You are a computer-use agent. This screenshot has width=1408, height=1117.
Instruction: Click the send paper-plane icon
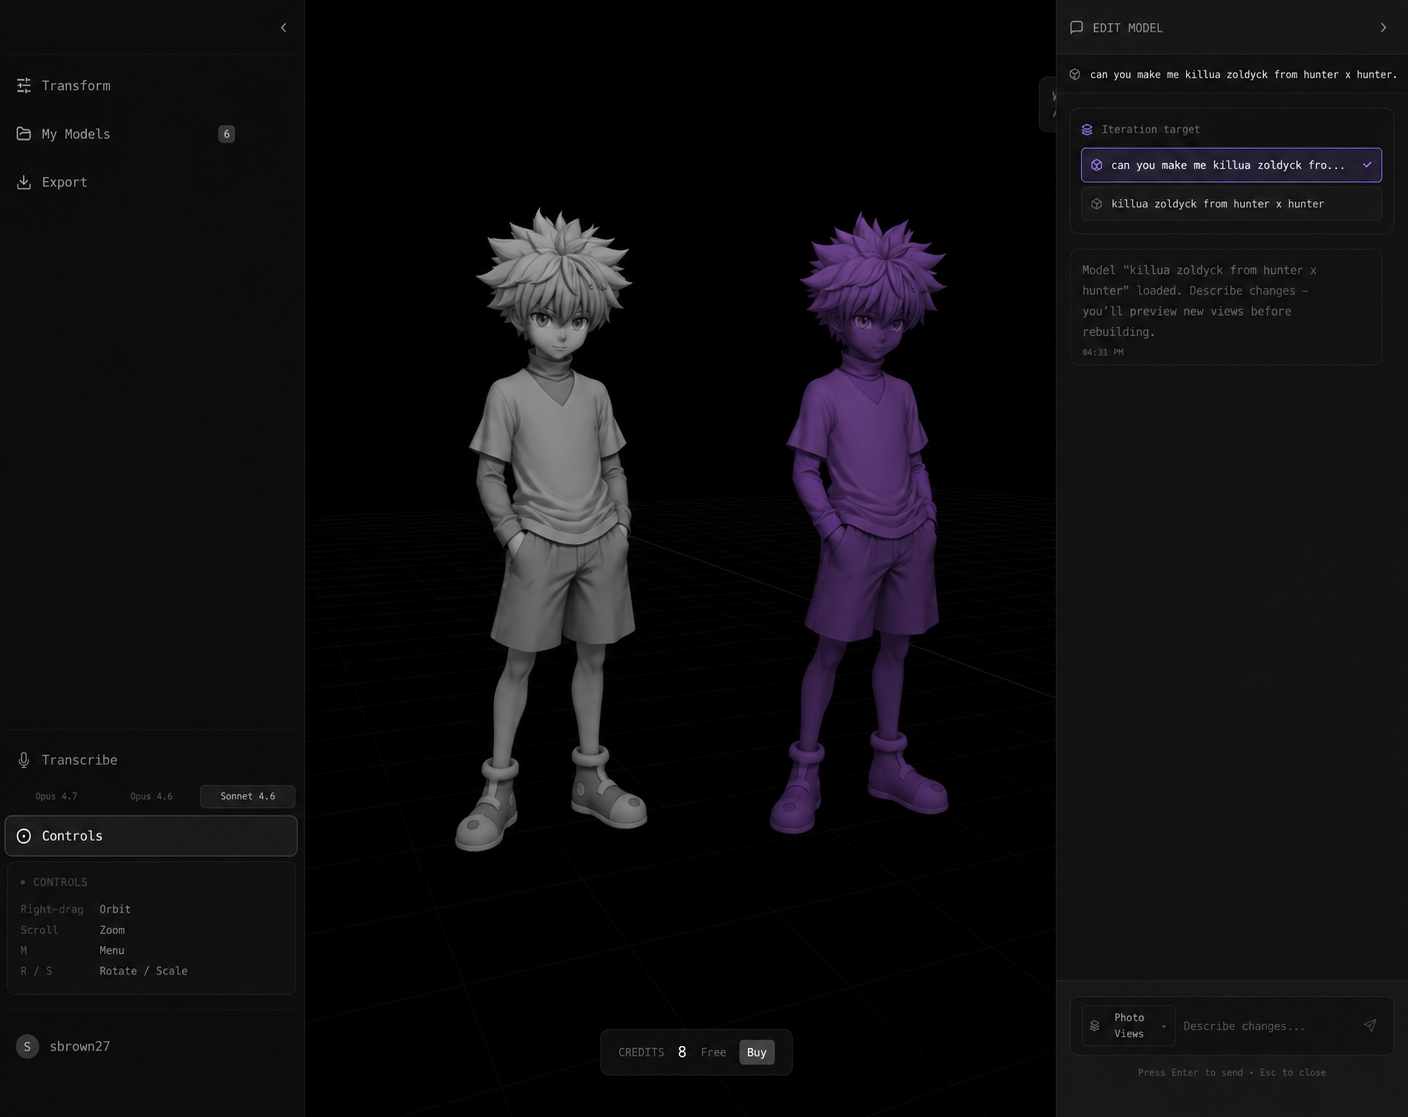coord(1369,1025)
